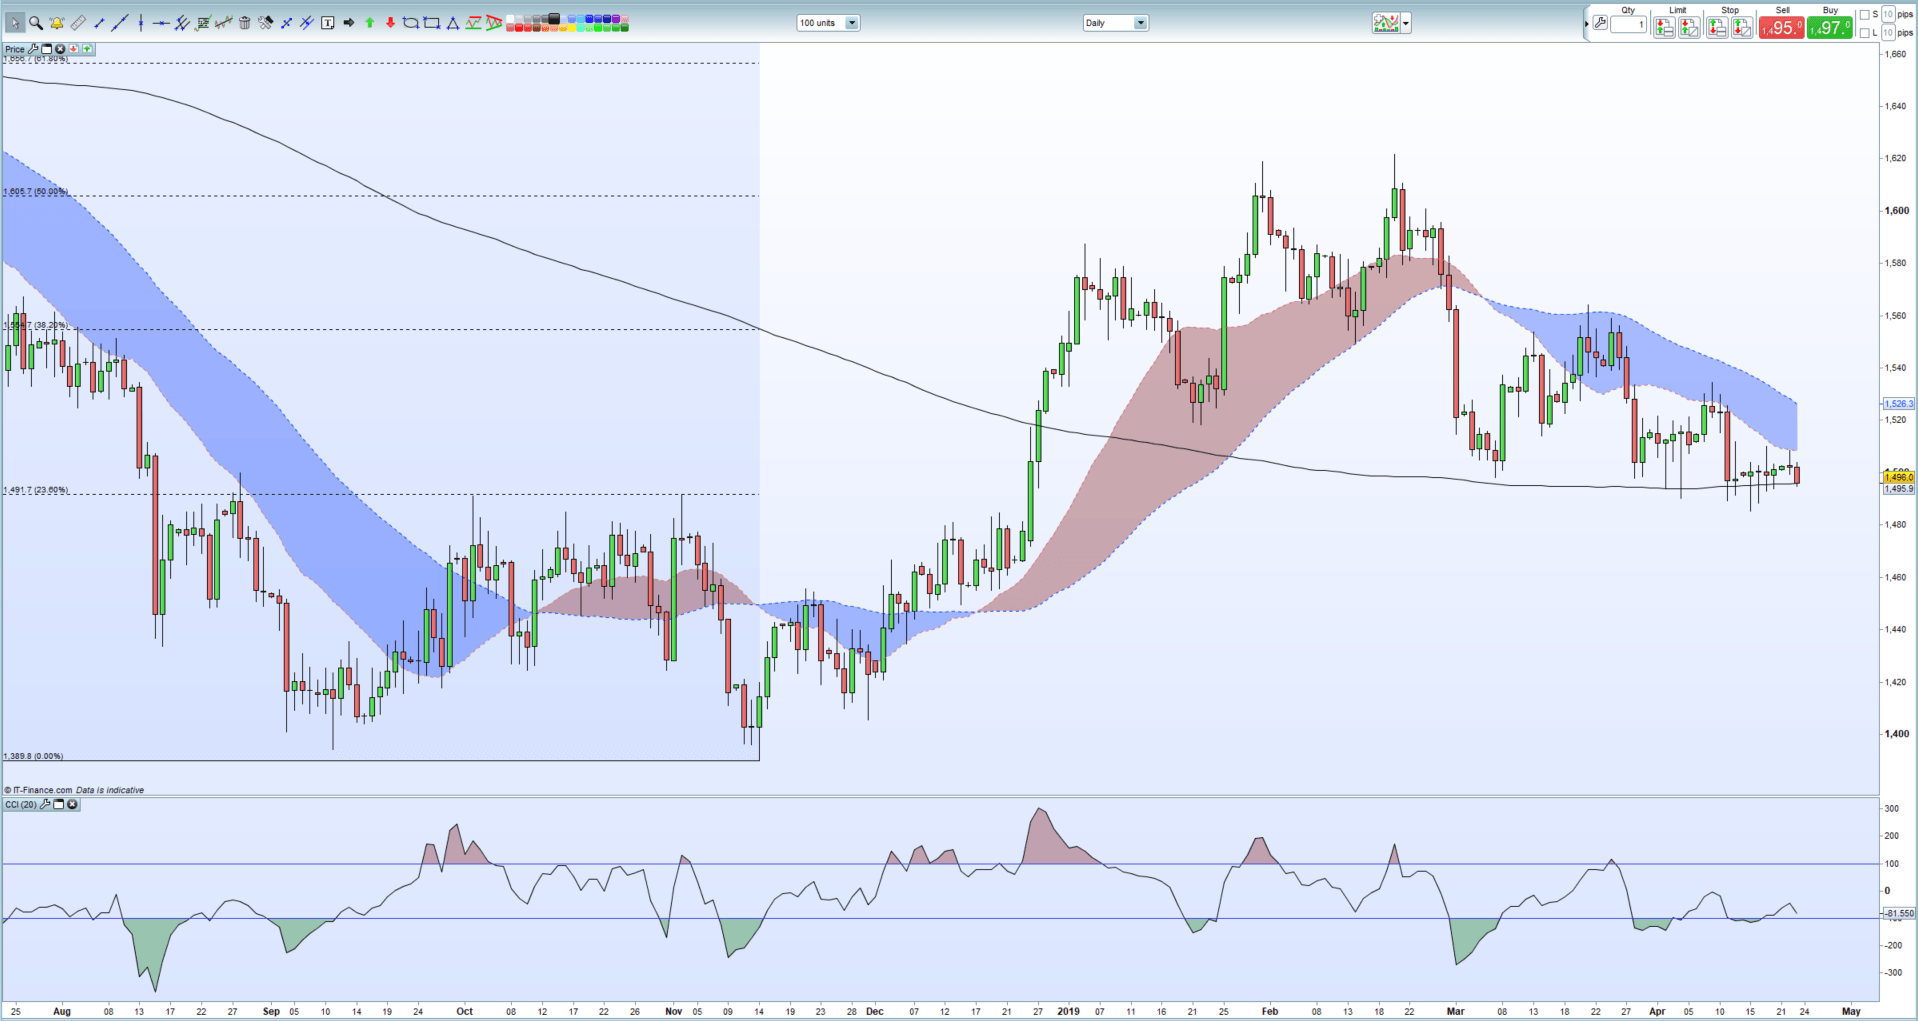Draw an ellipse shape
1918x1021 pixels.
pyautogui.click(x=410, y=23)
